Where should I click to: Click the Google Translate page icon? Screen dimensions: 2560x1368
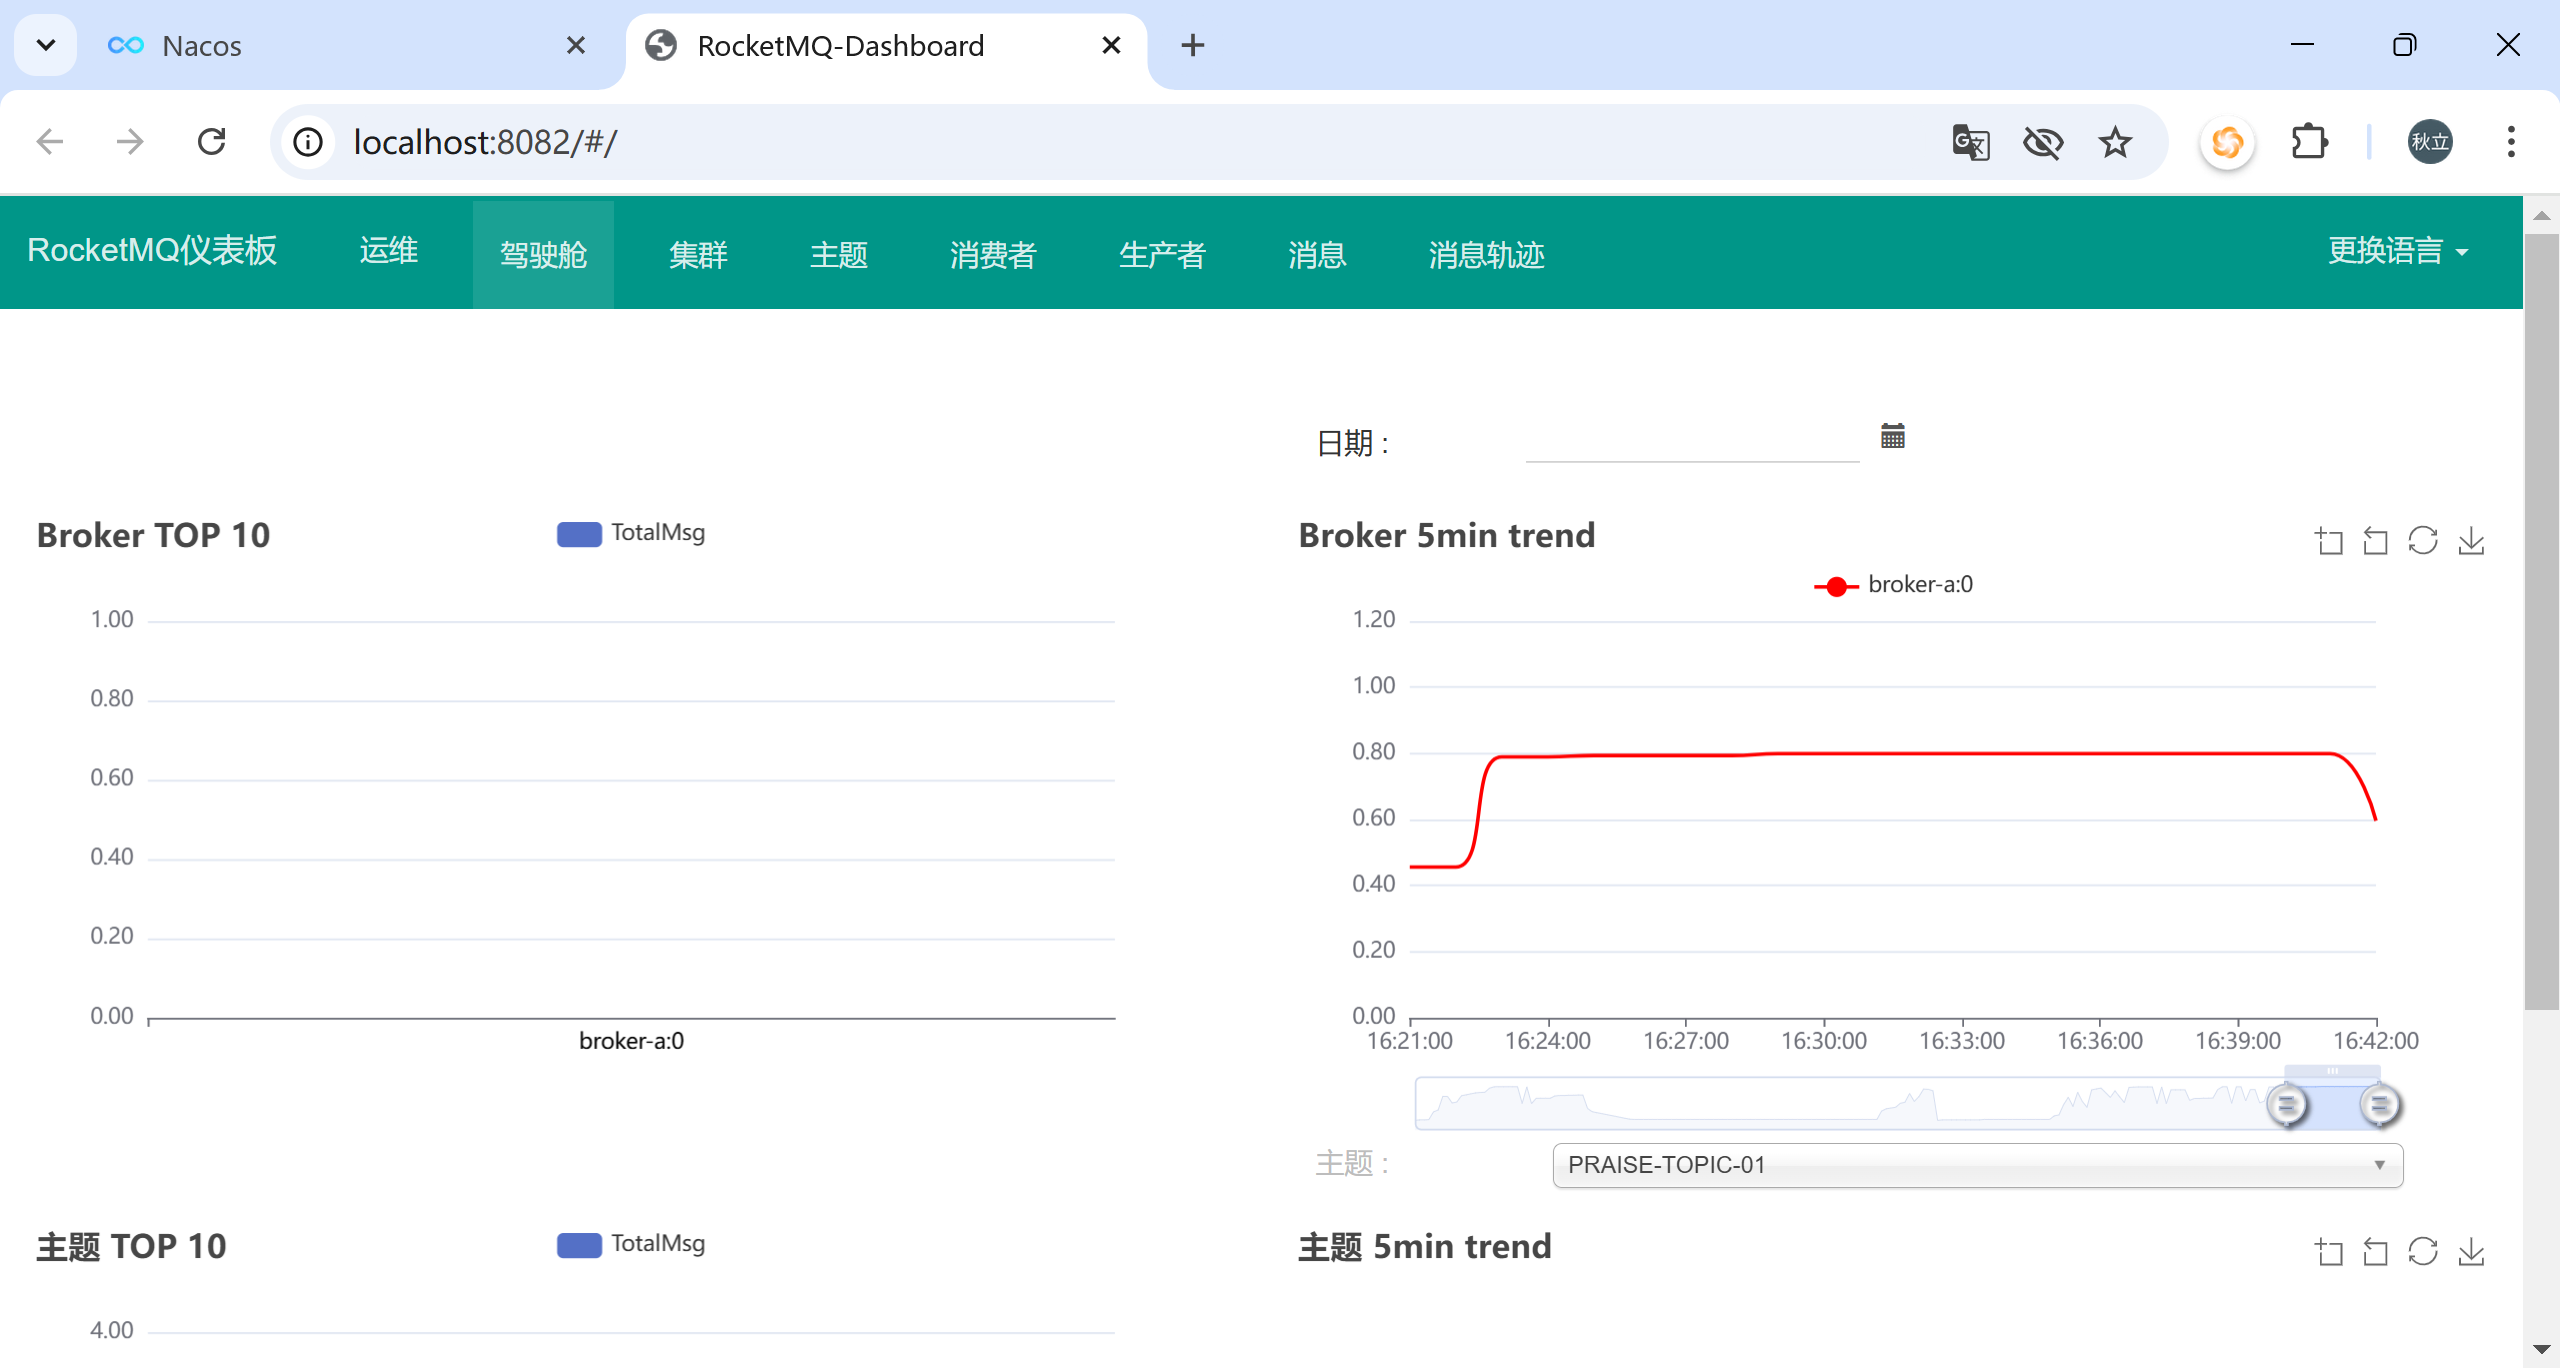[1970, 142]
